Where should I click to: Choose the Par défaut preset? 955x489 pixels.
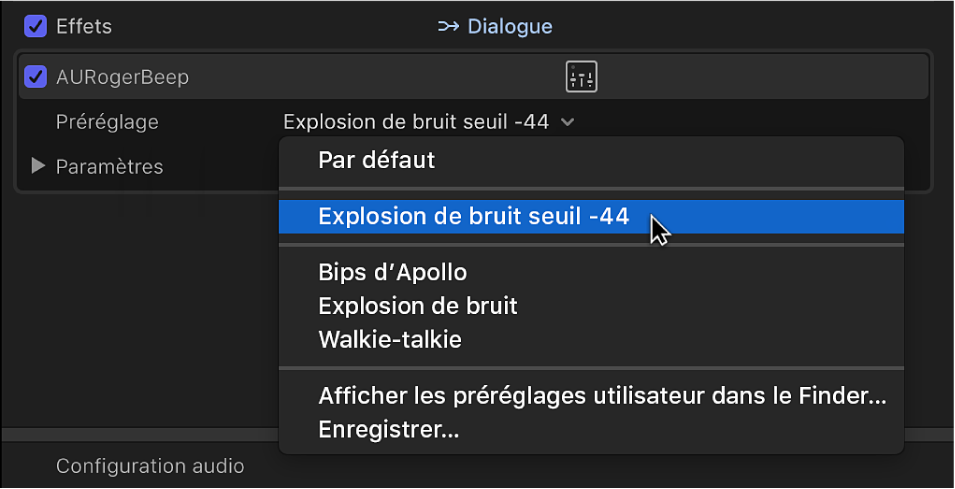click(377, 160)
